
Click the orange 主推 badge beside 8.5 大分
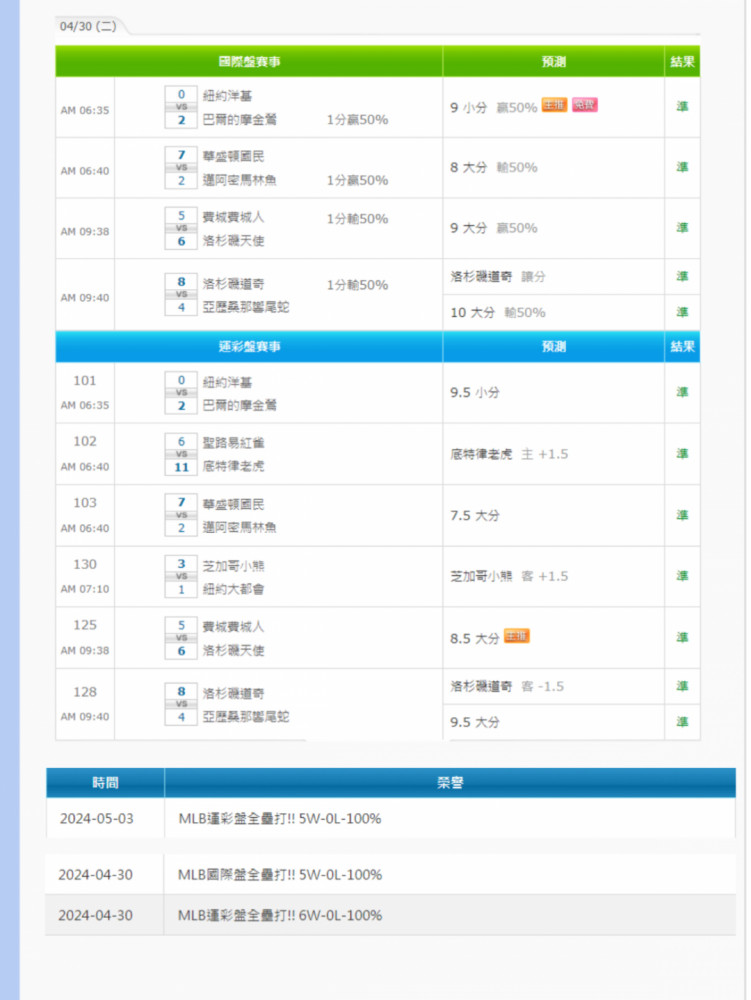point(516,636)
